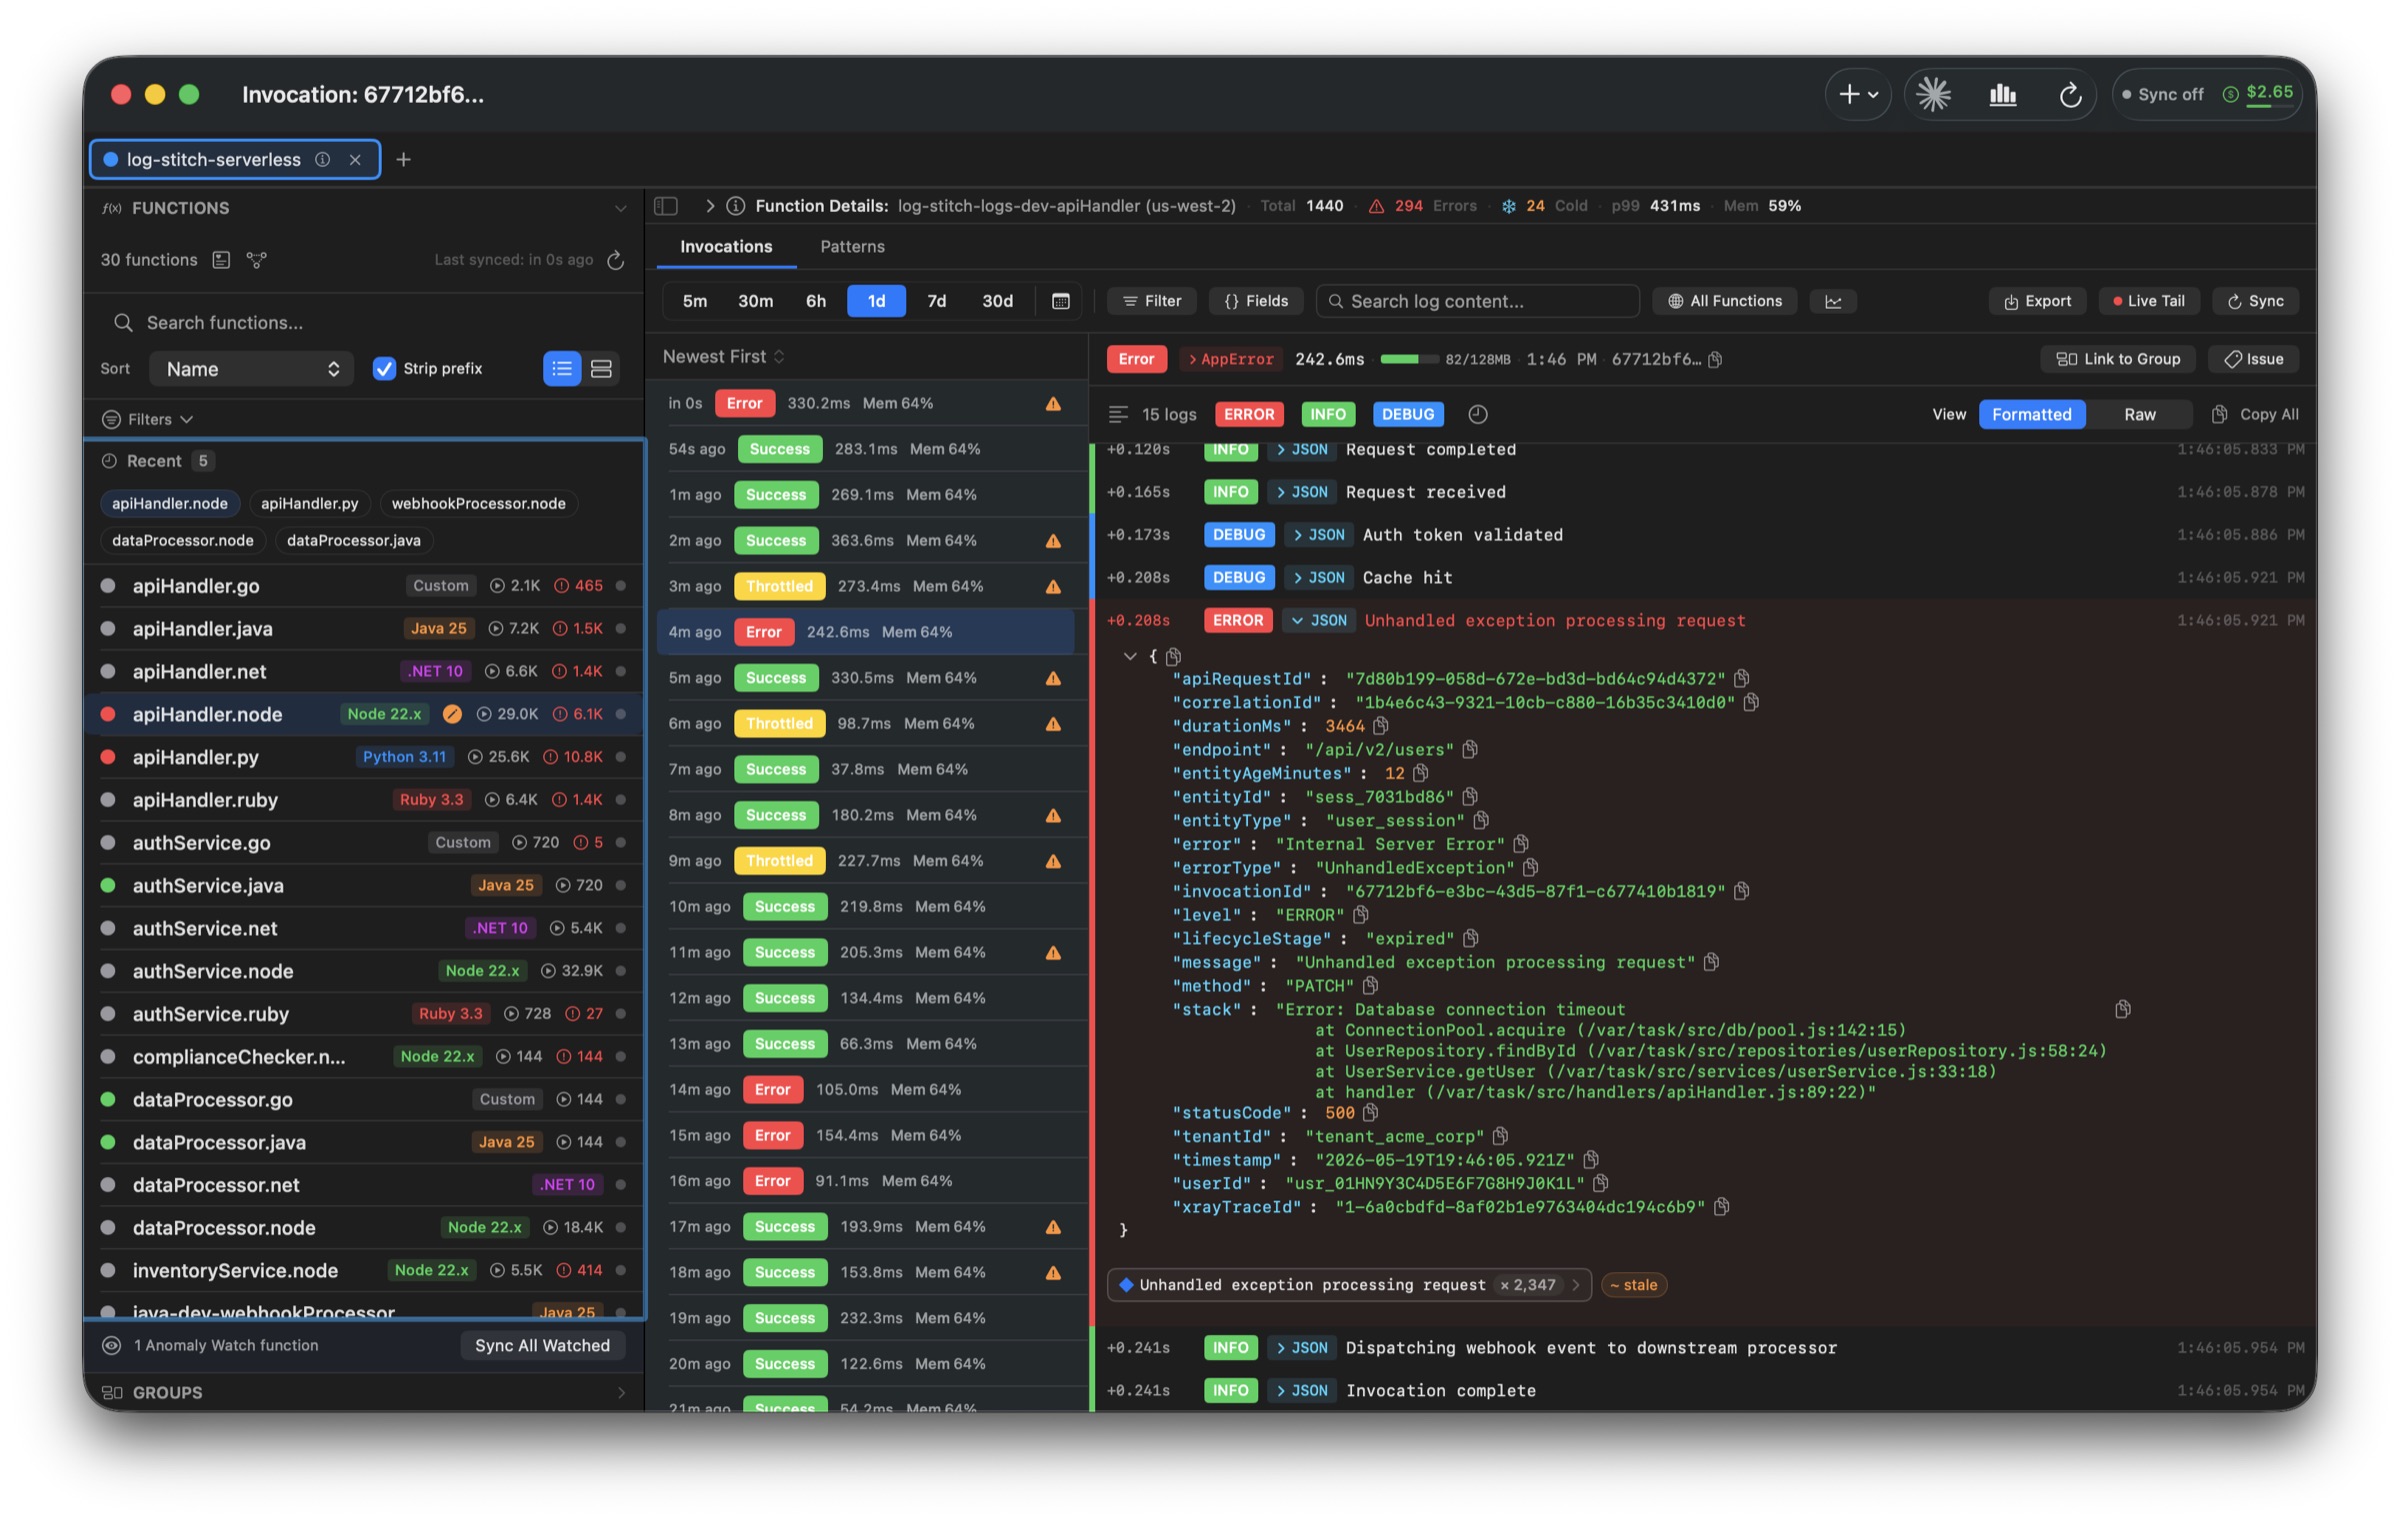Click the Export button
The width and height of the screenshot is (2400, 1521).
2037,301
